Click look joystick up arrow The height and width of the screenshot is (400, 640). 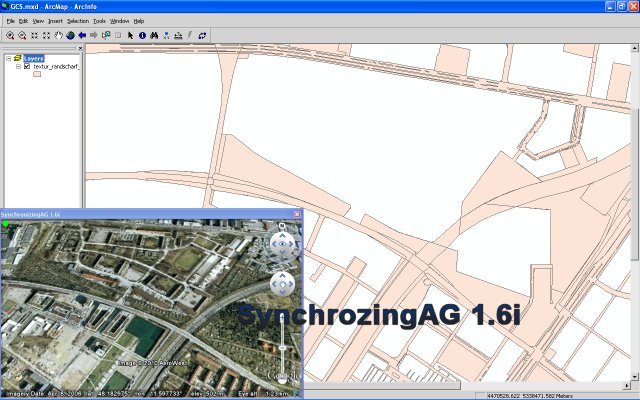tap(282, 236)
